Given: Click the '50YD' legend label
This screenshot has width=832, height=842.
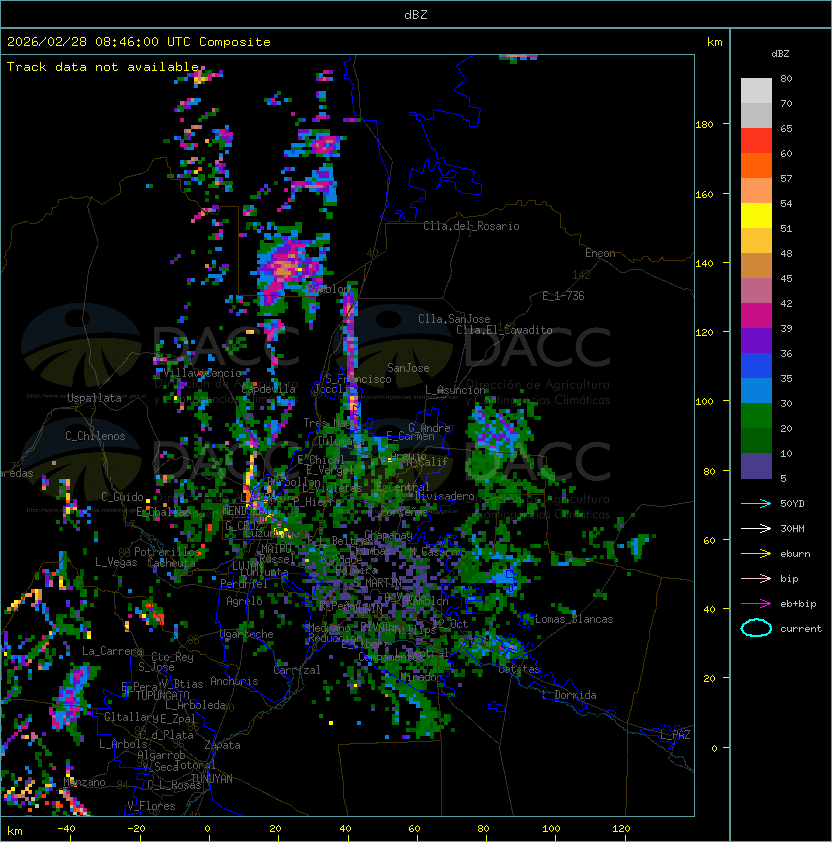Looking at the screenshot, I should coord(792,503).
